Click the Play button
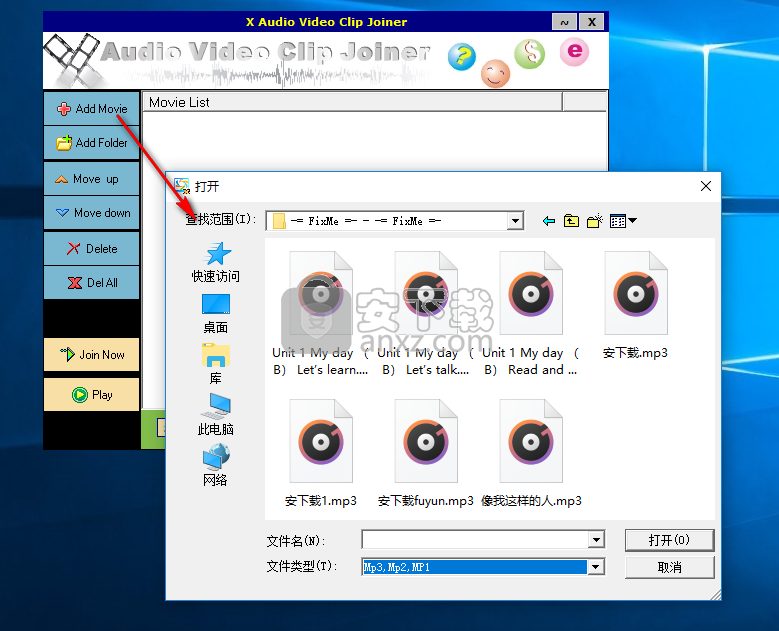The image size is (779, 631). coord(91,395)
